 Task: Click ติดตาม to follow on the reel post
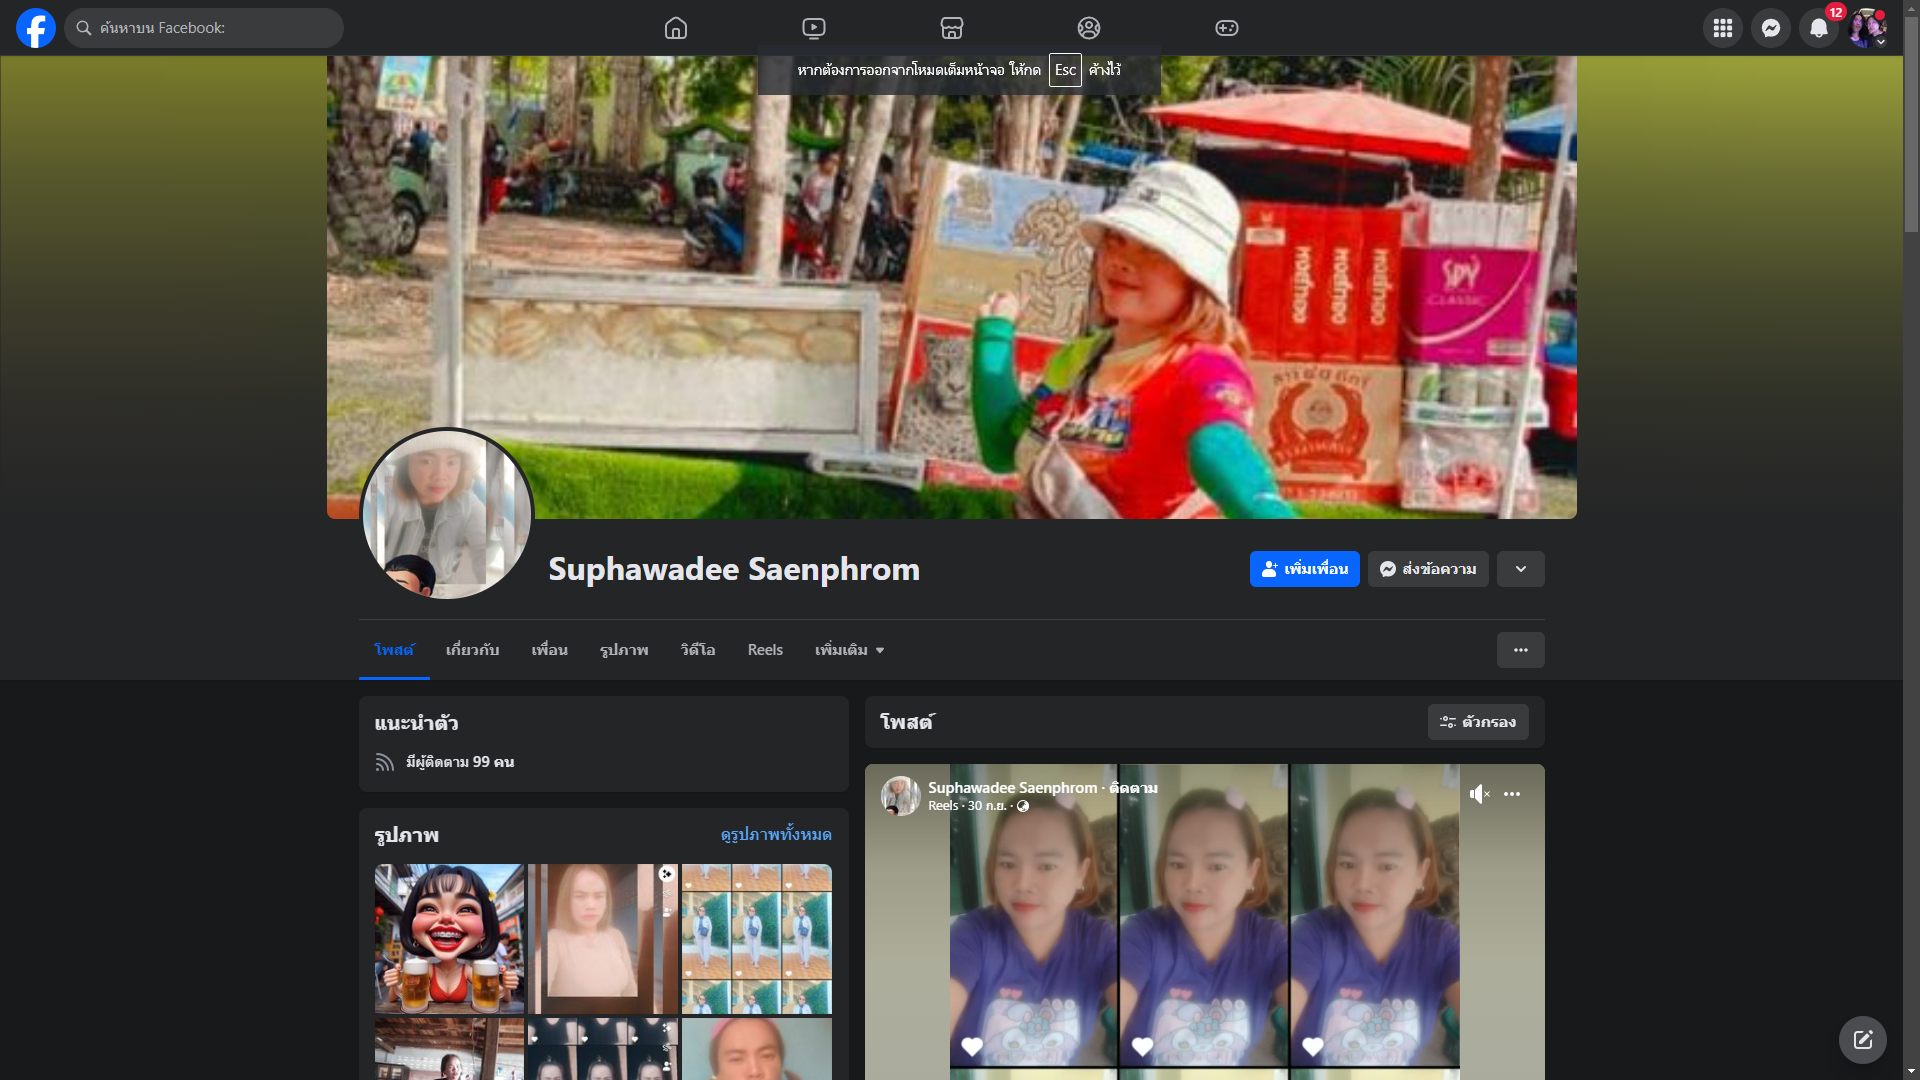coord(1133,788)
